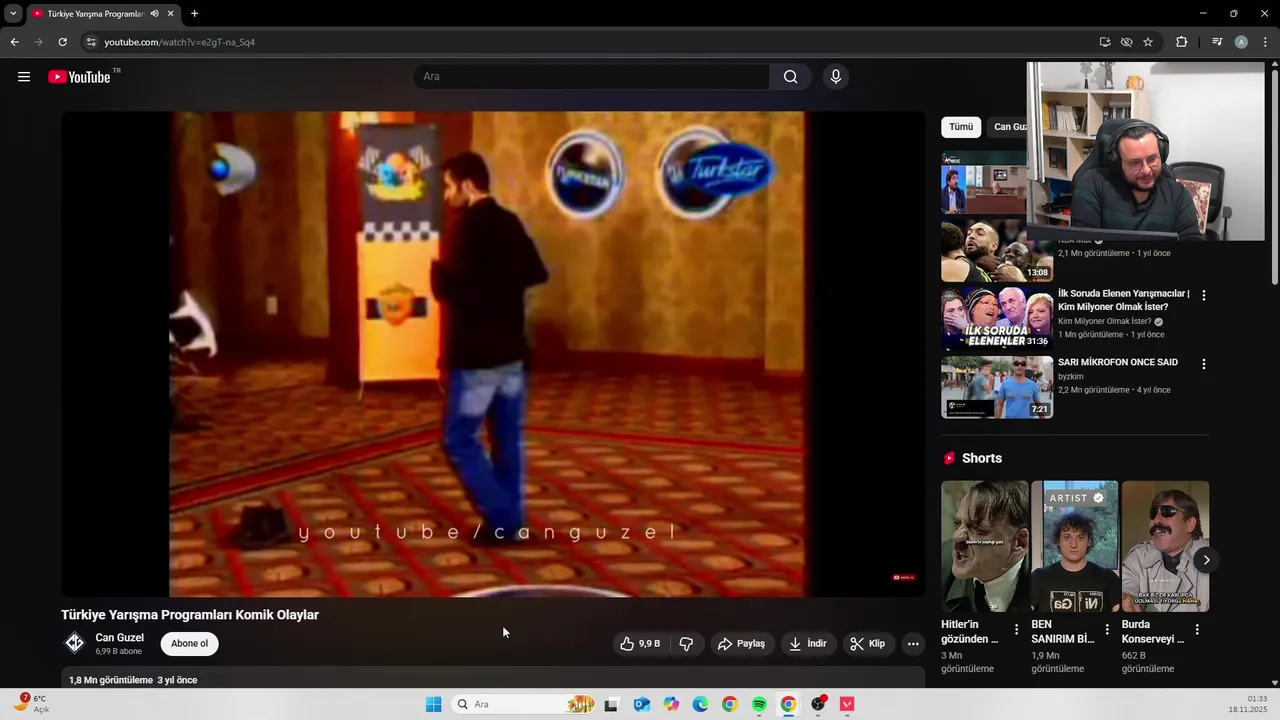Click the 1,8 Mn görüntüleme text
Viewport: 1280px width, 720px height.
(x=111, y=680)
